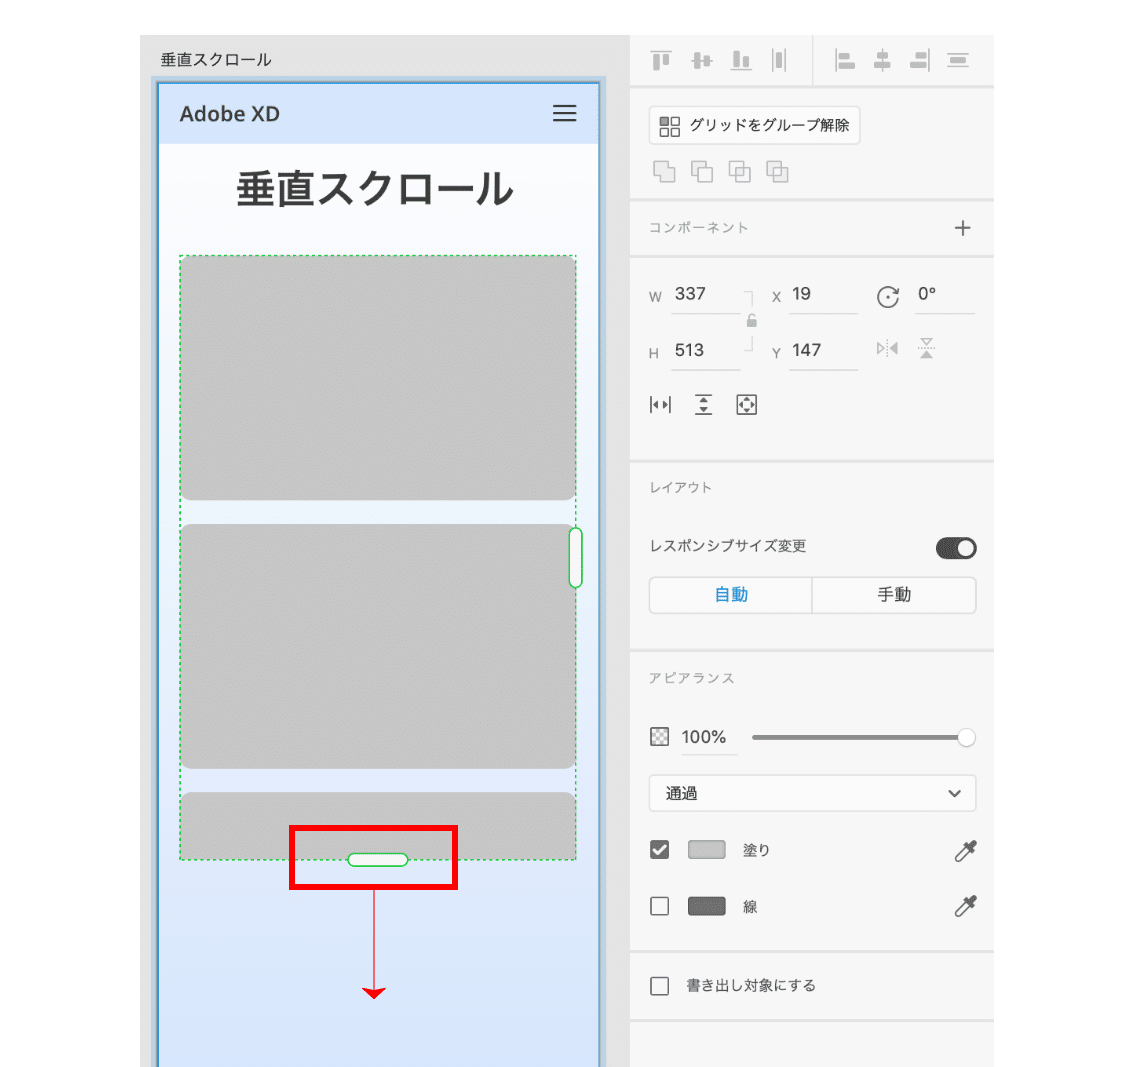Click the lock aspect ratio padlock icon

click(751, 320)
